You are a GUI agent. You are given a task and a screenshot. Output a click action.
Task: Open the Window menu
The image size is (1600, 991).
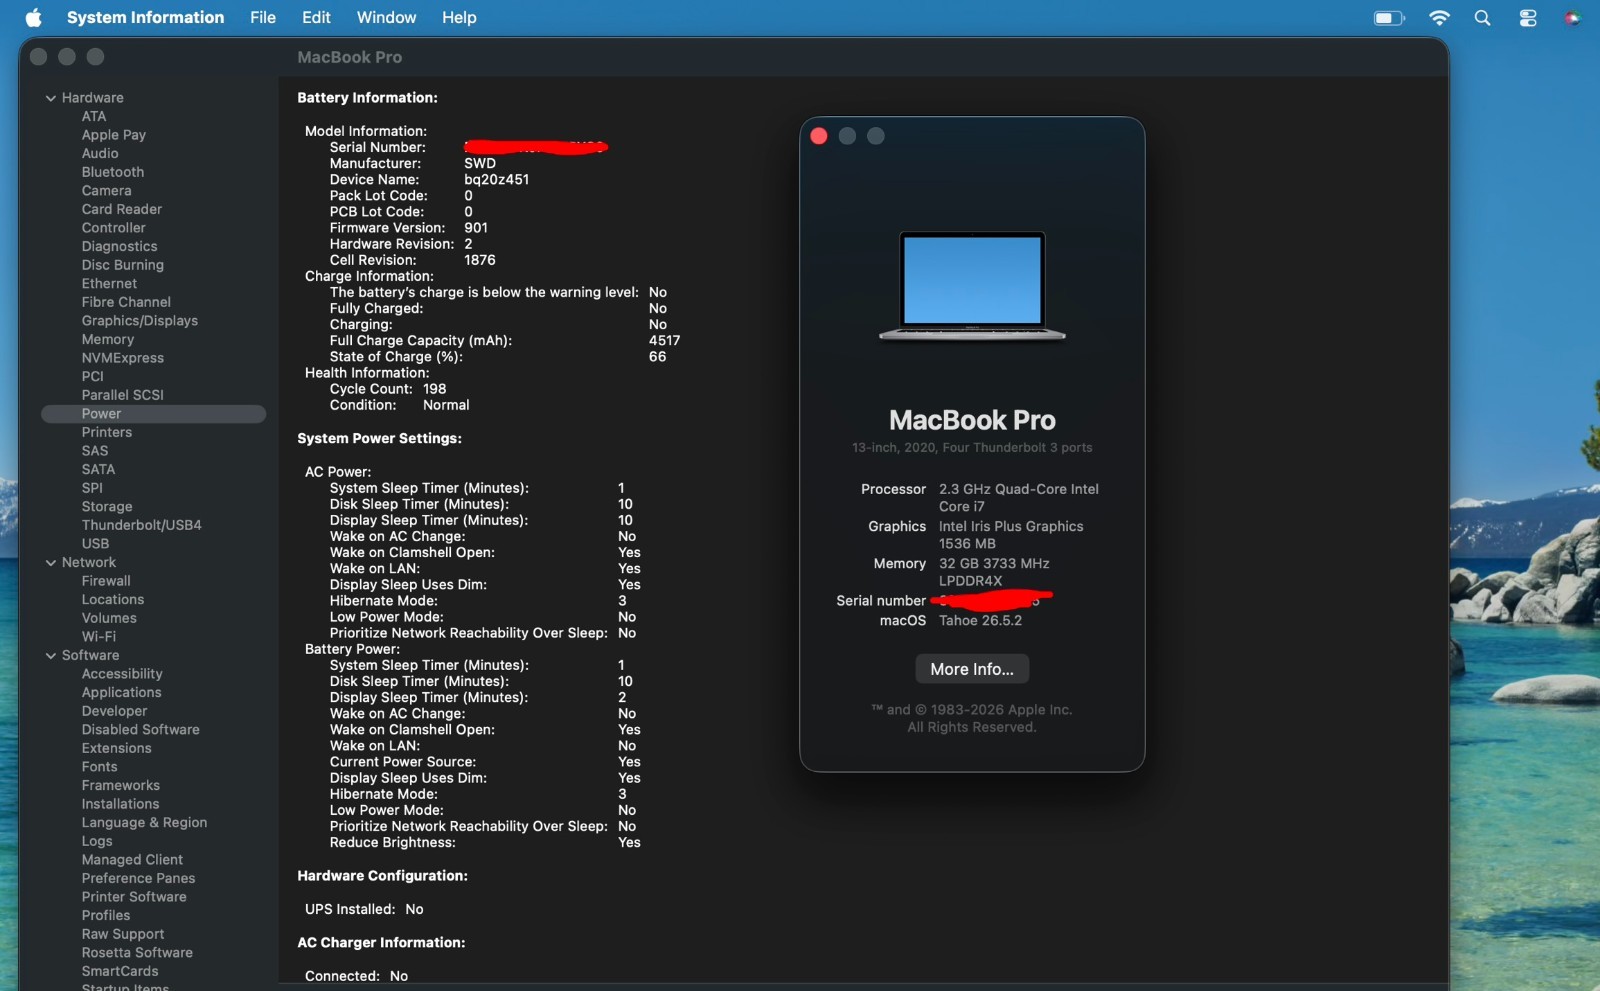[x=386, y=17]
